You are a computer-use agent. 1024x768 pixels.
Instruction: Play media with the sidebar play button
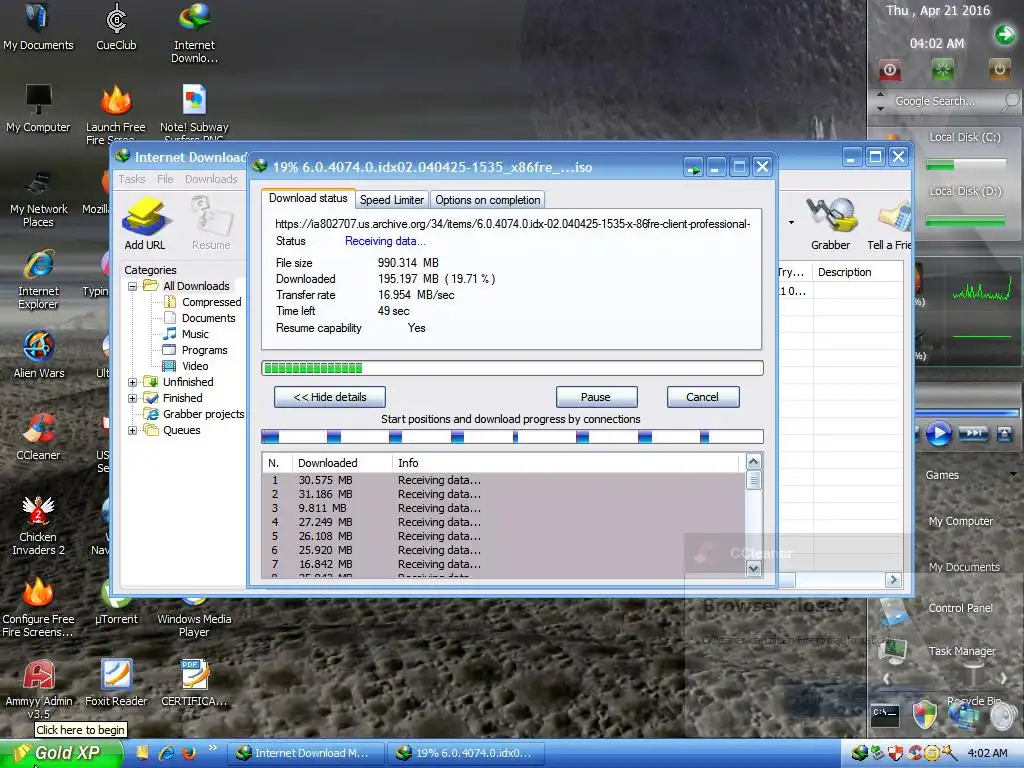pyautogui.click(x=938, y=434)
